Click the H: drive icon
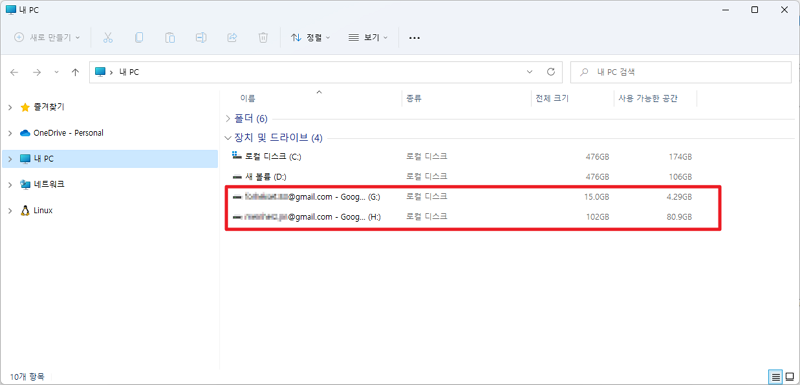Image resolution: width=800 pixels, height=385 pixels. (236, 217)
